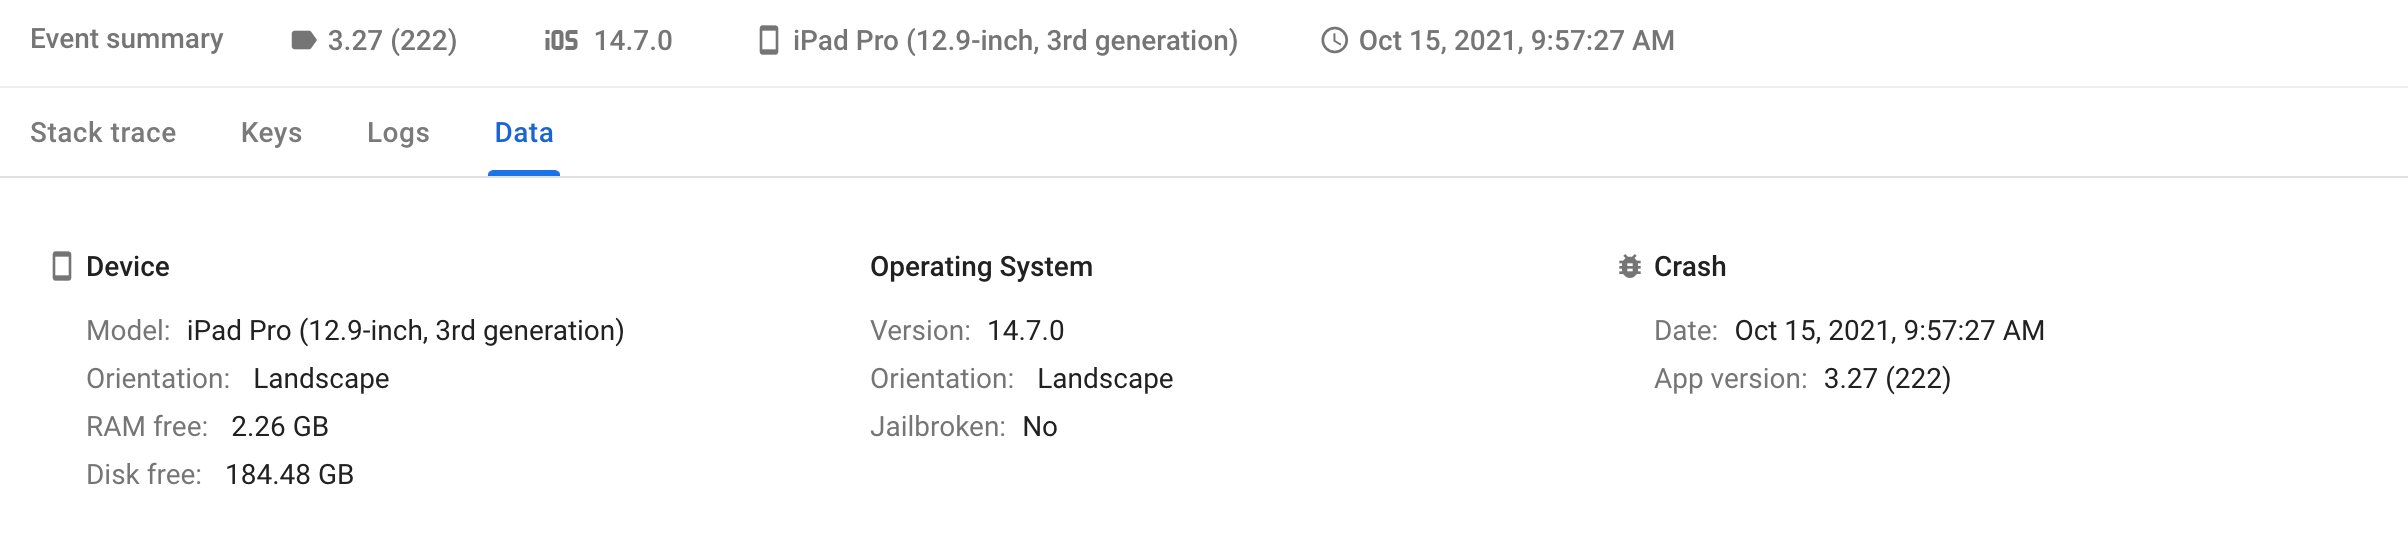Click the iOS icon in event summary
Image resolution: width=2408 pixels, height=558 pixels.
click(561, 40)
